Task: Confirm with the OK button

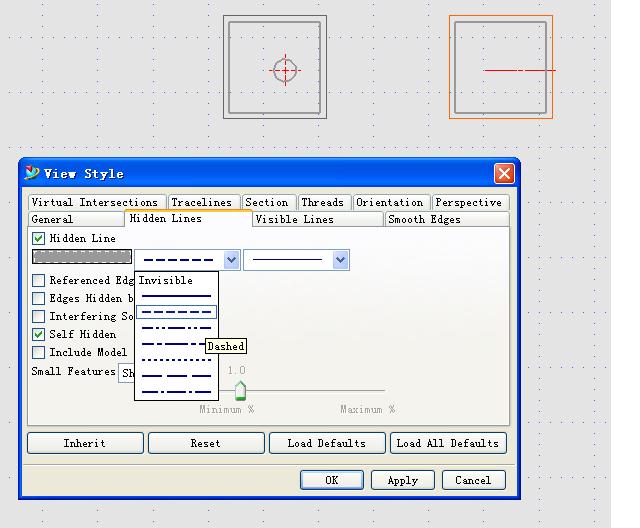Action: [332, 480]
